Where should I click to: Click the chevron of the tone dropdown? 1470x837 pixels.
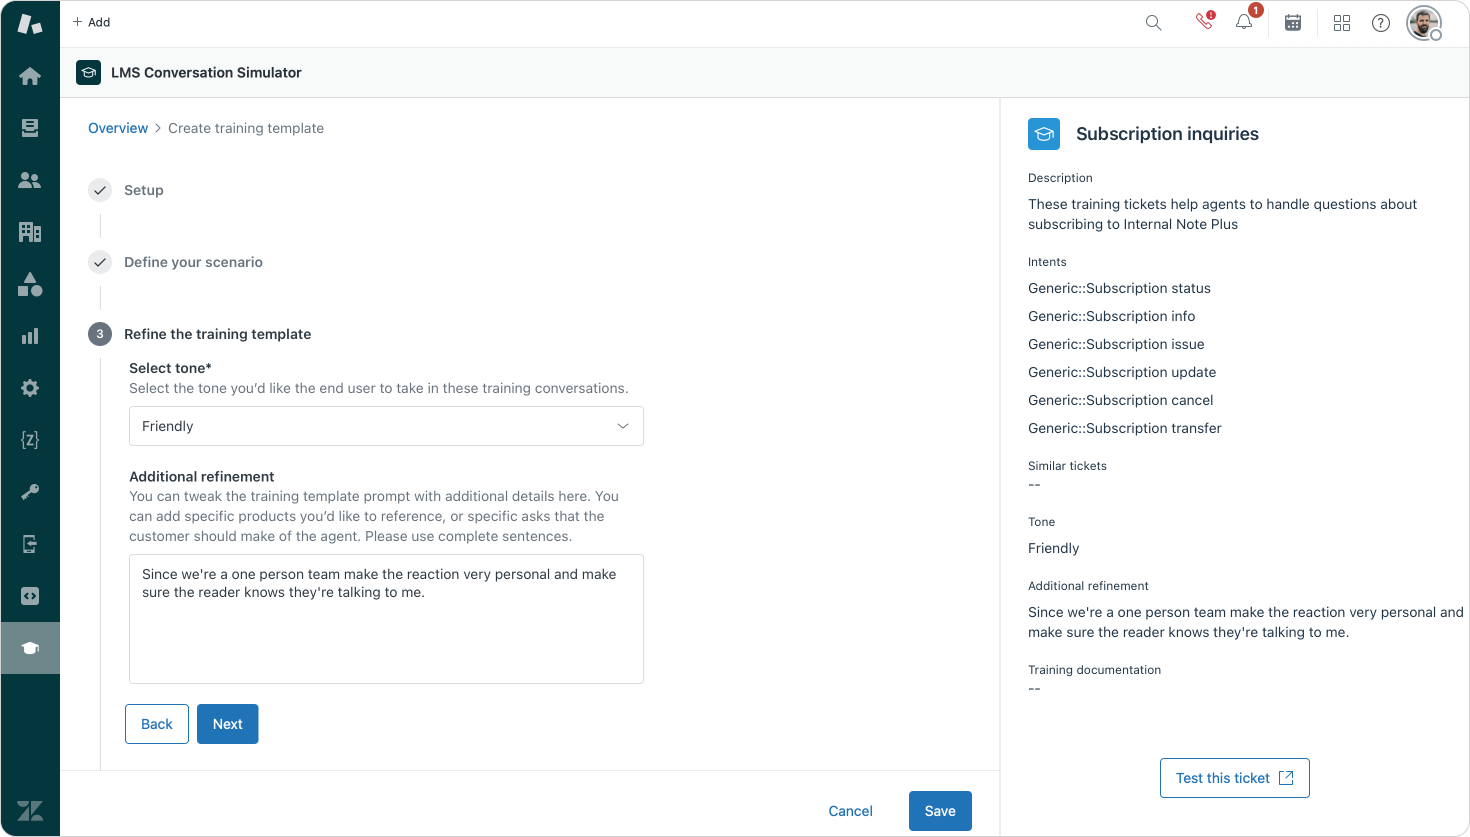point(623,426)
